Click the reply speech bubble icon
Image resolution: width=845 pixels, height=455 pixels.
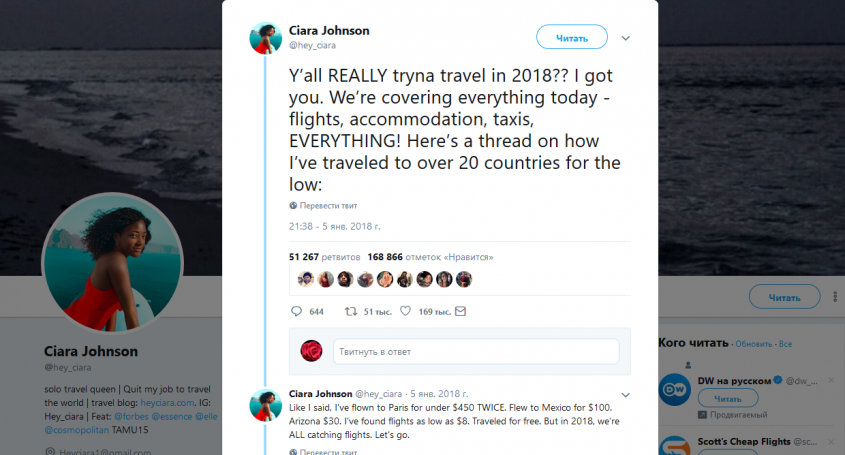click(x=296, y=311)
